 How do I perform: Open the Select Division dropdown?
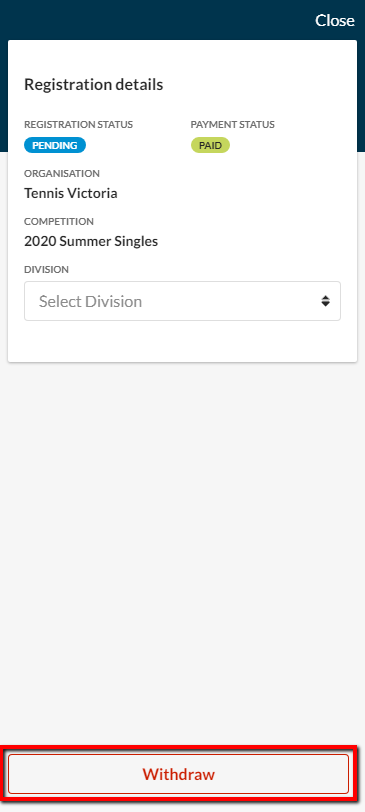[182, 301]
